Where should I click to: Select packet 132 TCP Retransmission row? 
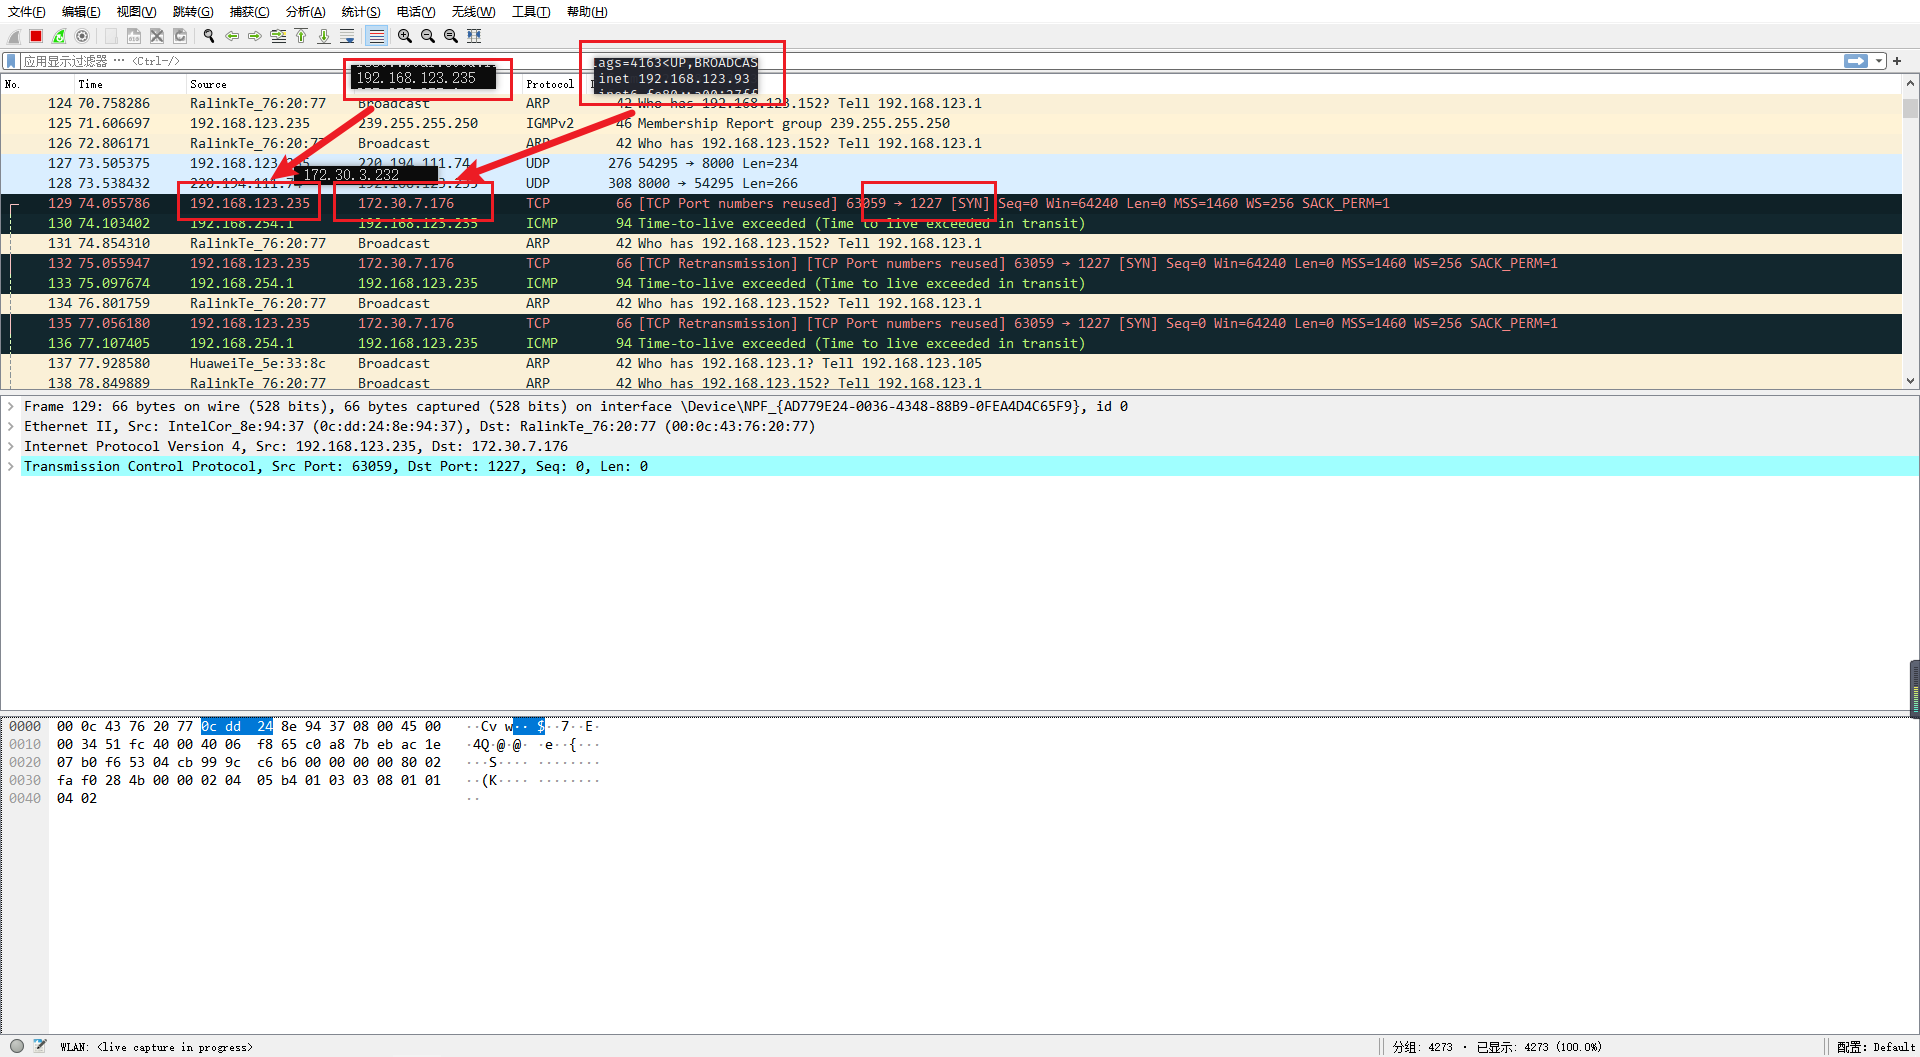coord(950,263)
